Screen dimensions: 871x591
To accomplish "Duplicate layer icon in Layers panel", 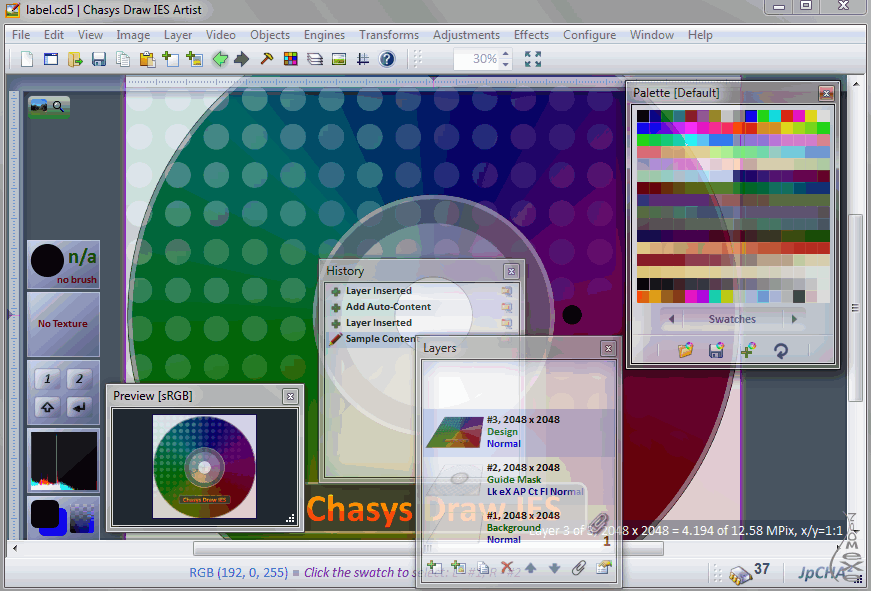I will click(x=483, y=568).
